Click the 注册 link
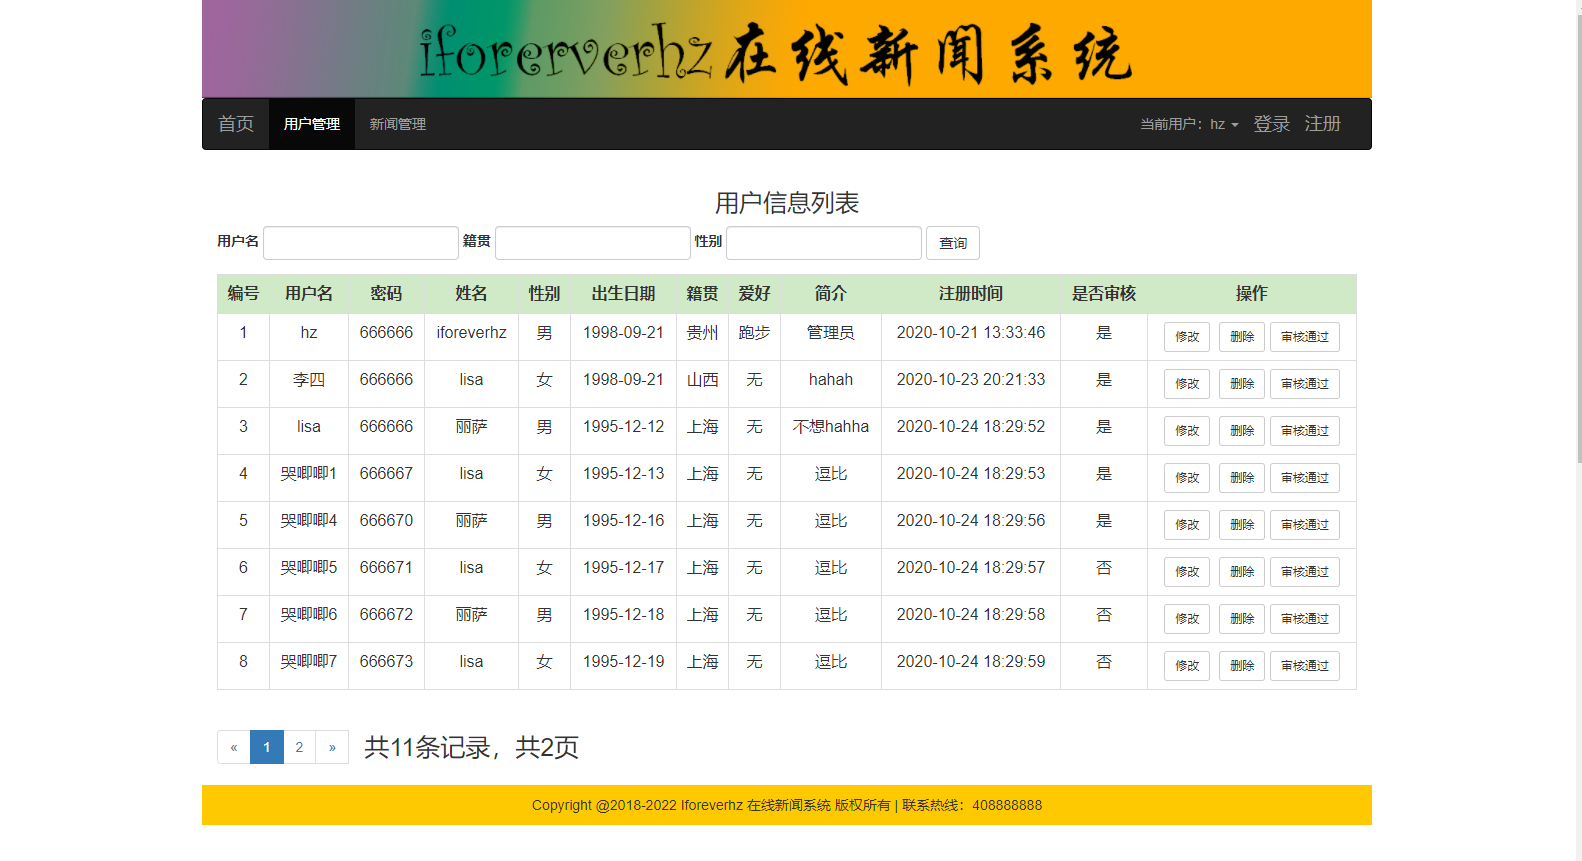 click(1322, 124)
